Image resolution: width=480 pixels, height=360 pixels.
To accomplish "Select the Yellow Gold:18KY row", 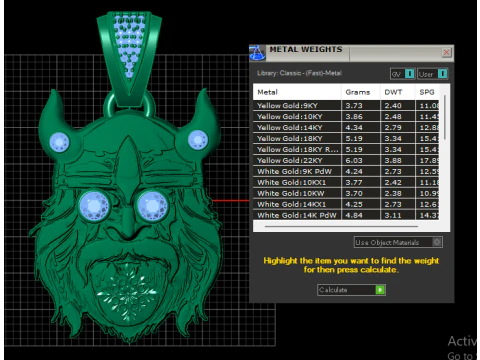I will 346,139.
